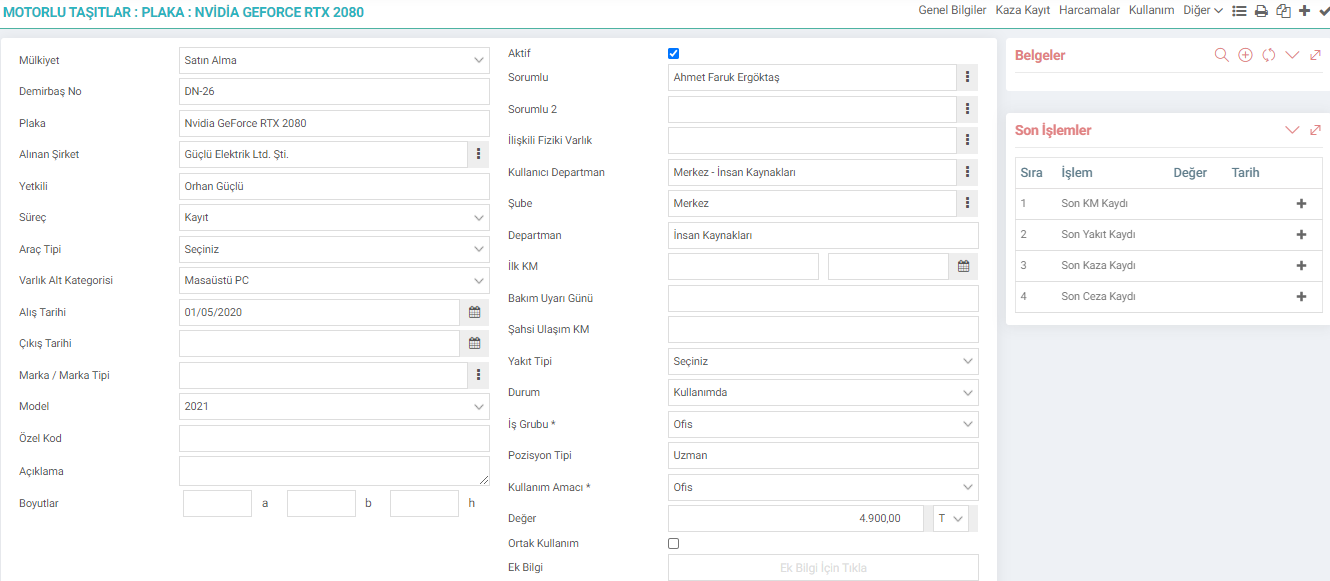Open the Araç Tipi dropdown

[334, 249]
